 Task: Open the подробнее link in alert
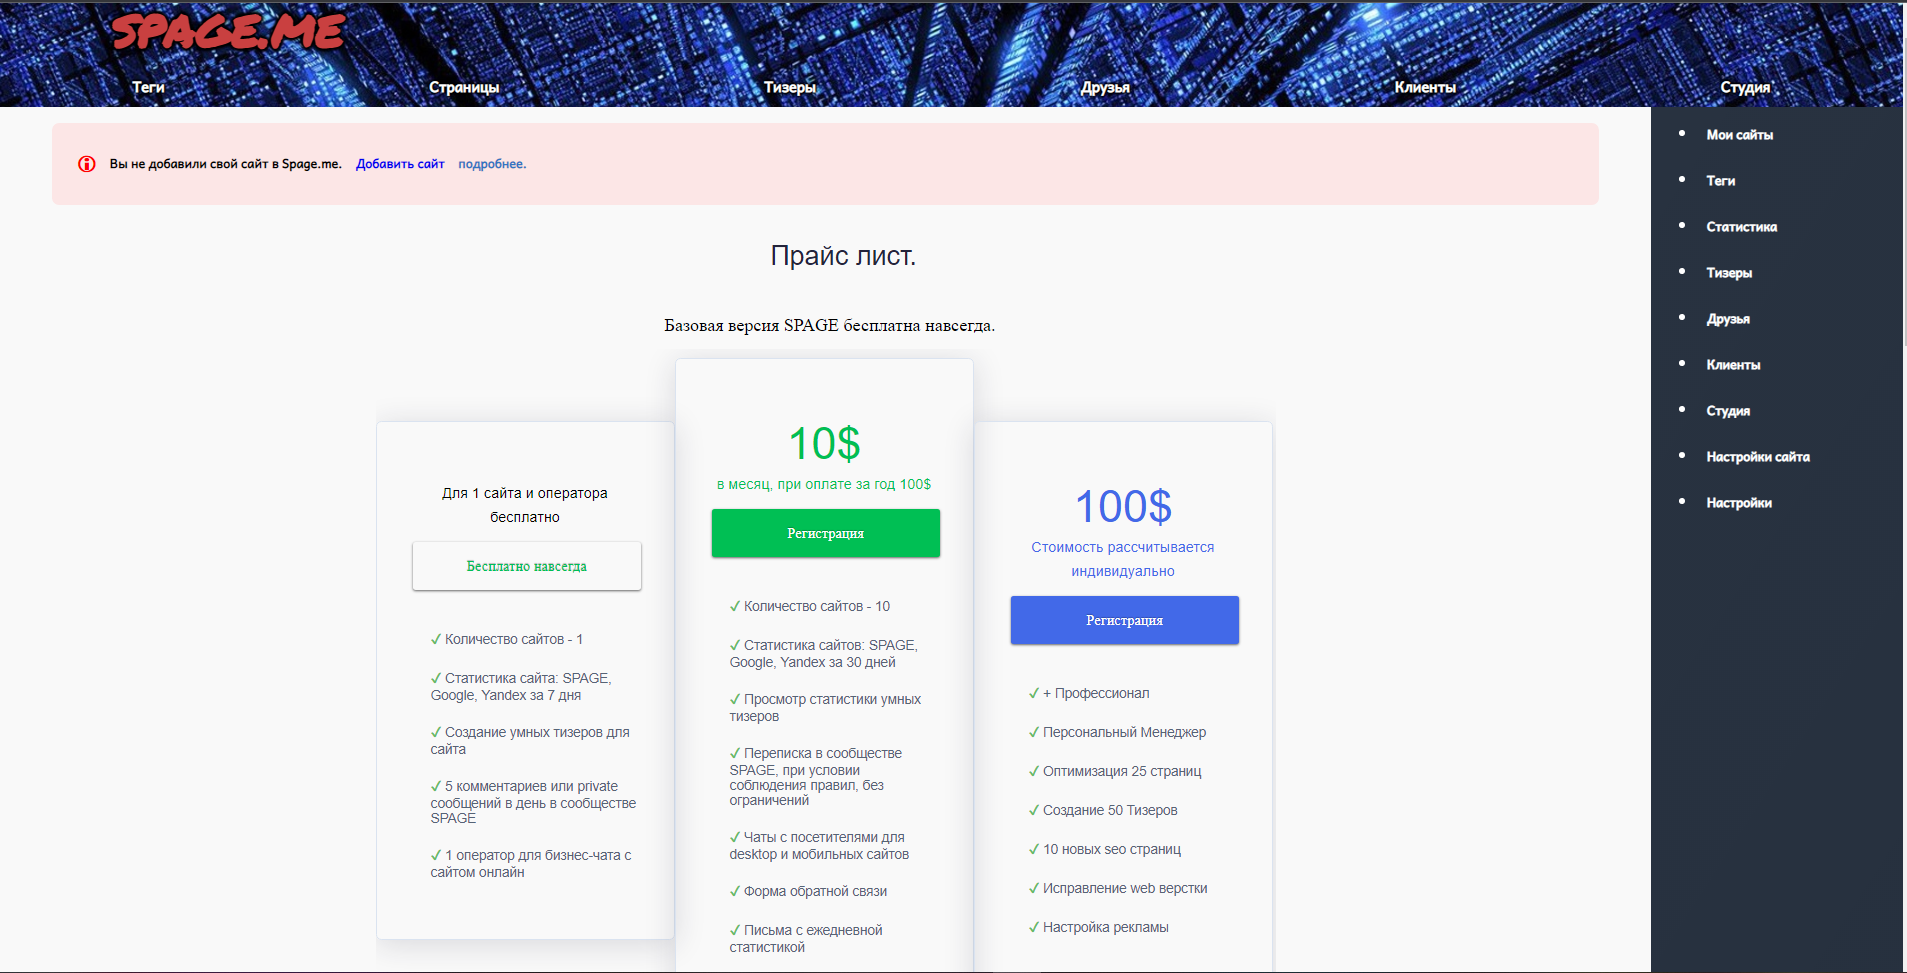click(492, 164)
